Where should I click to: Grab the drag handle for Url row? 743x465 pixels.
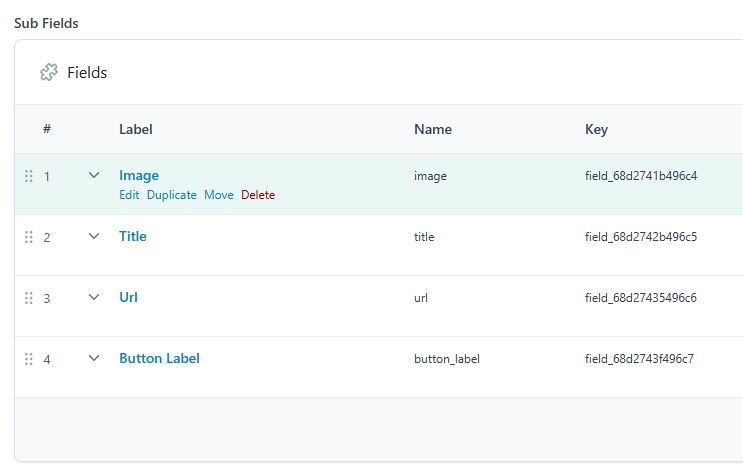[29, 298]
